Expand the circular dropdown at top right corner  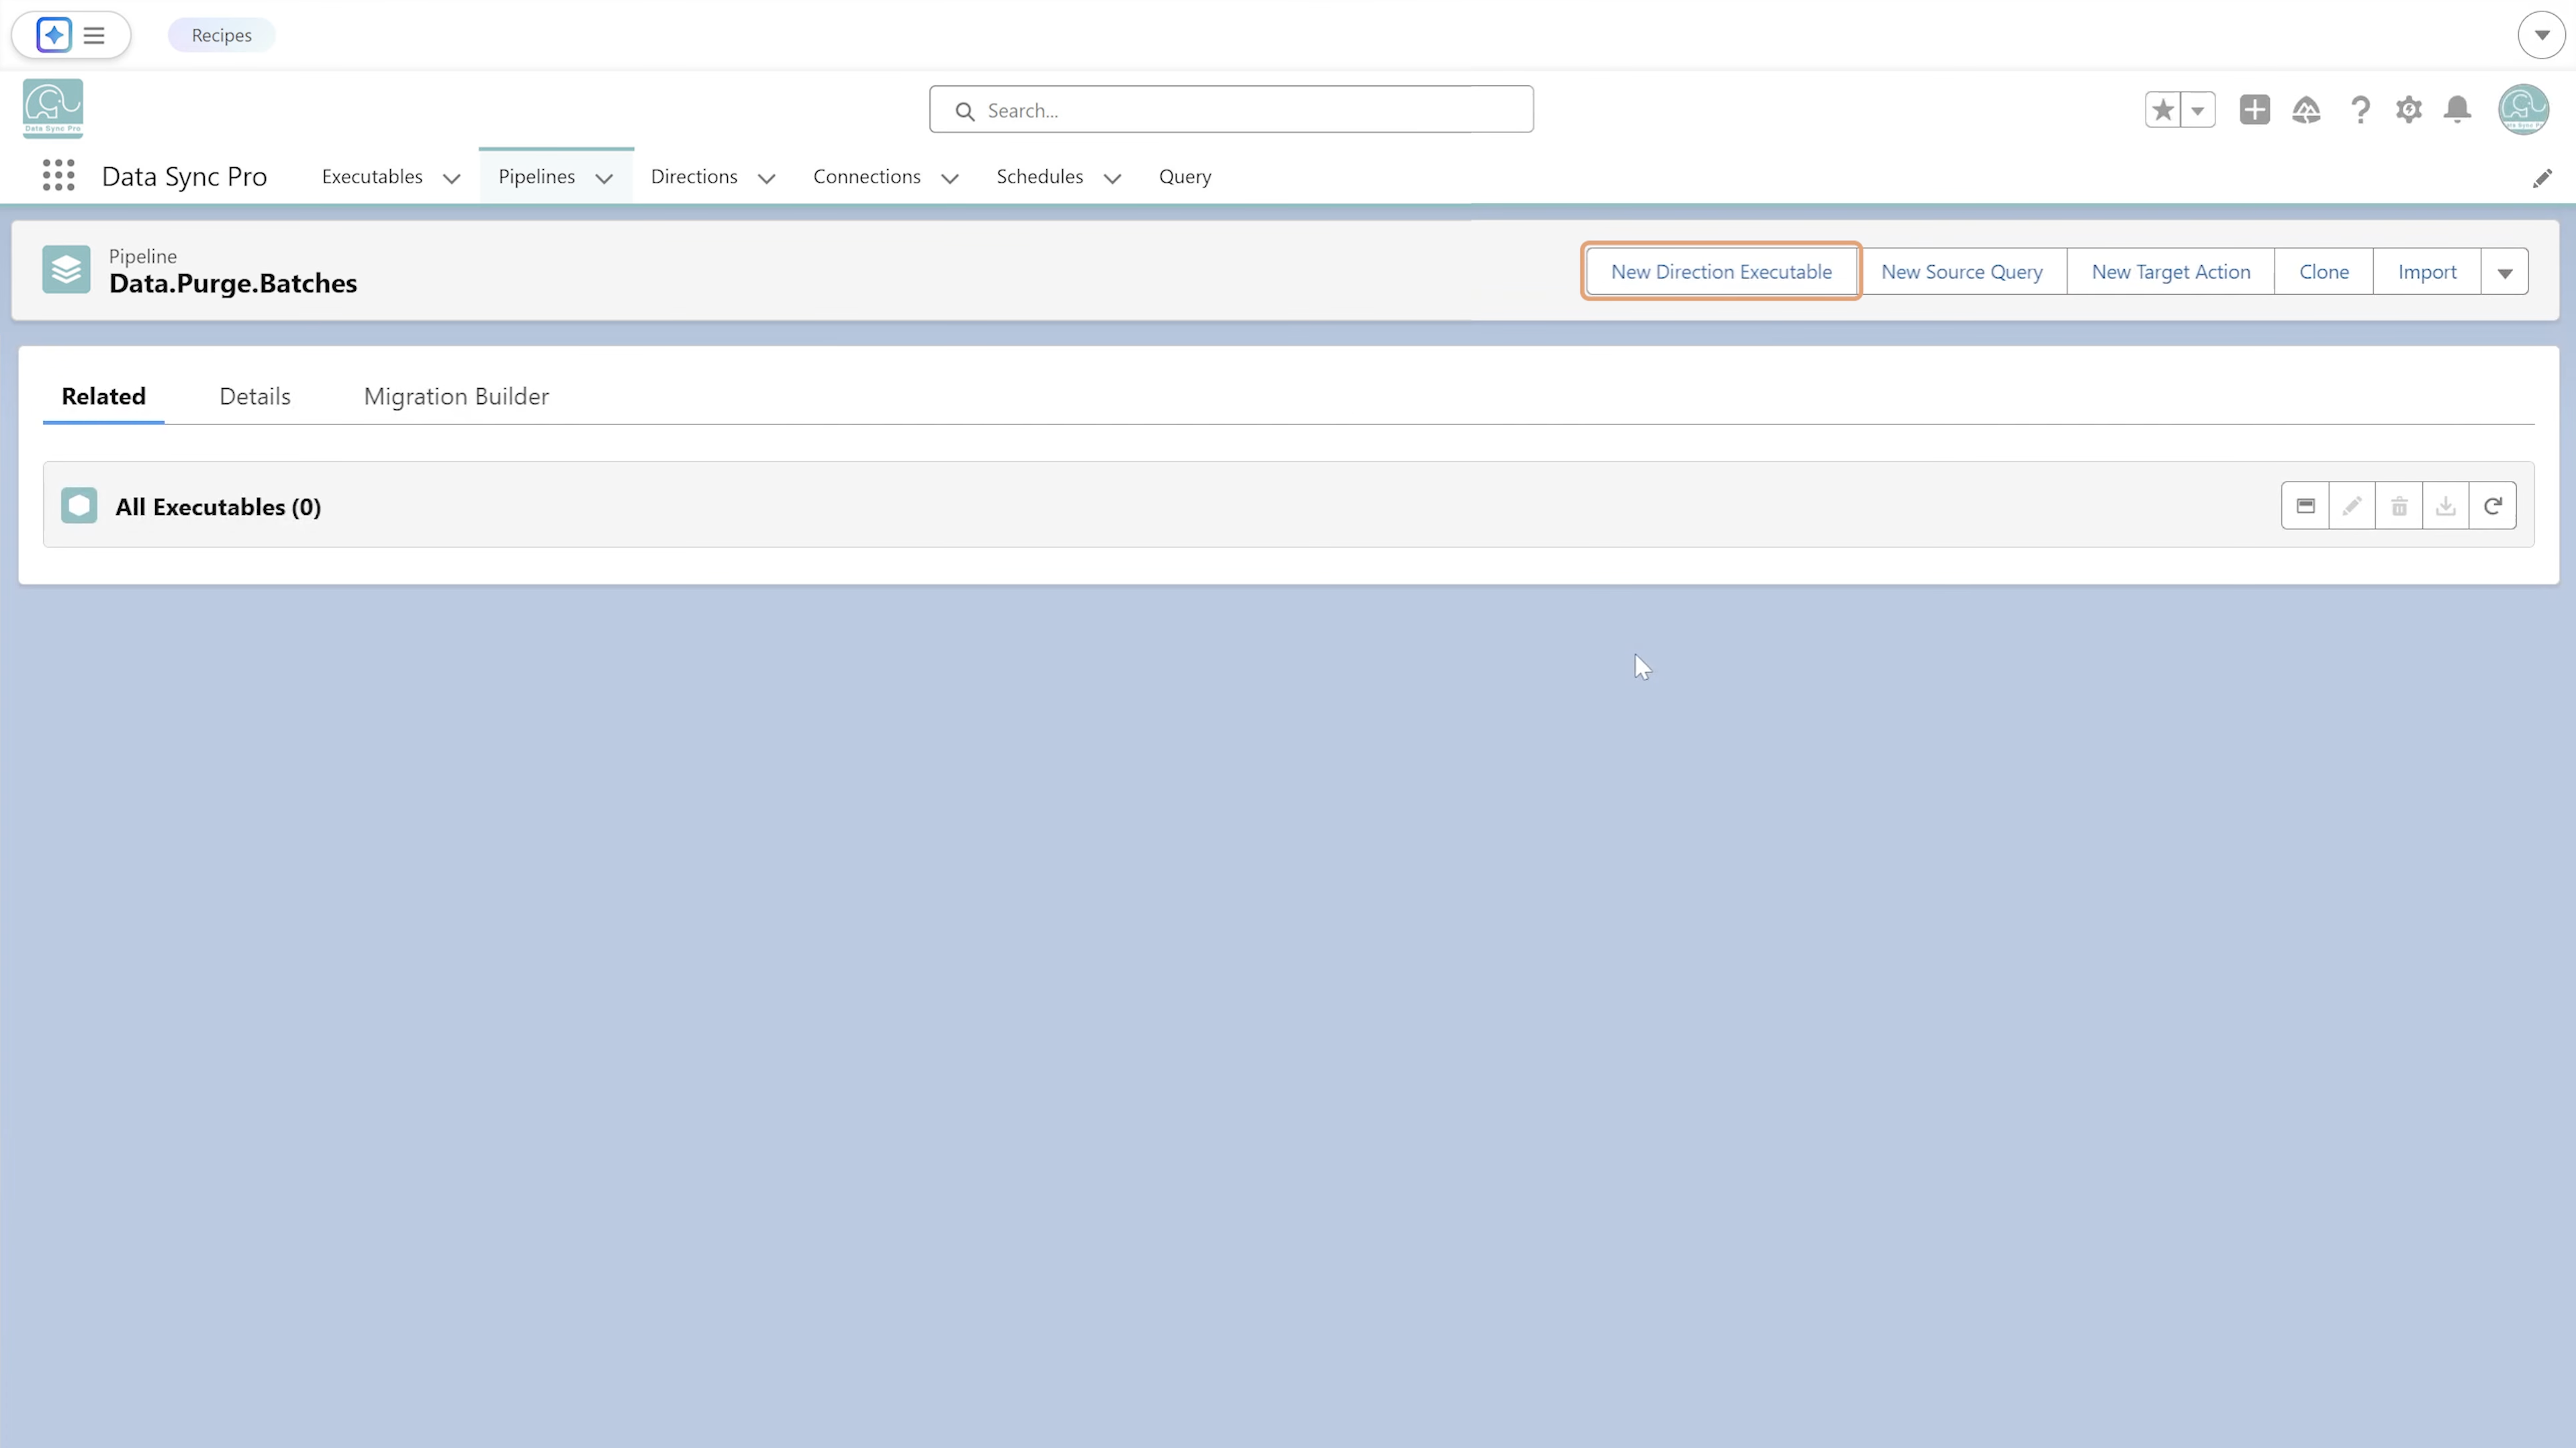2542,35
